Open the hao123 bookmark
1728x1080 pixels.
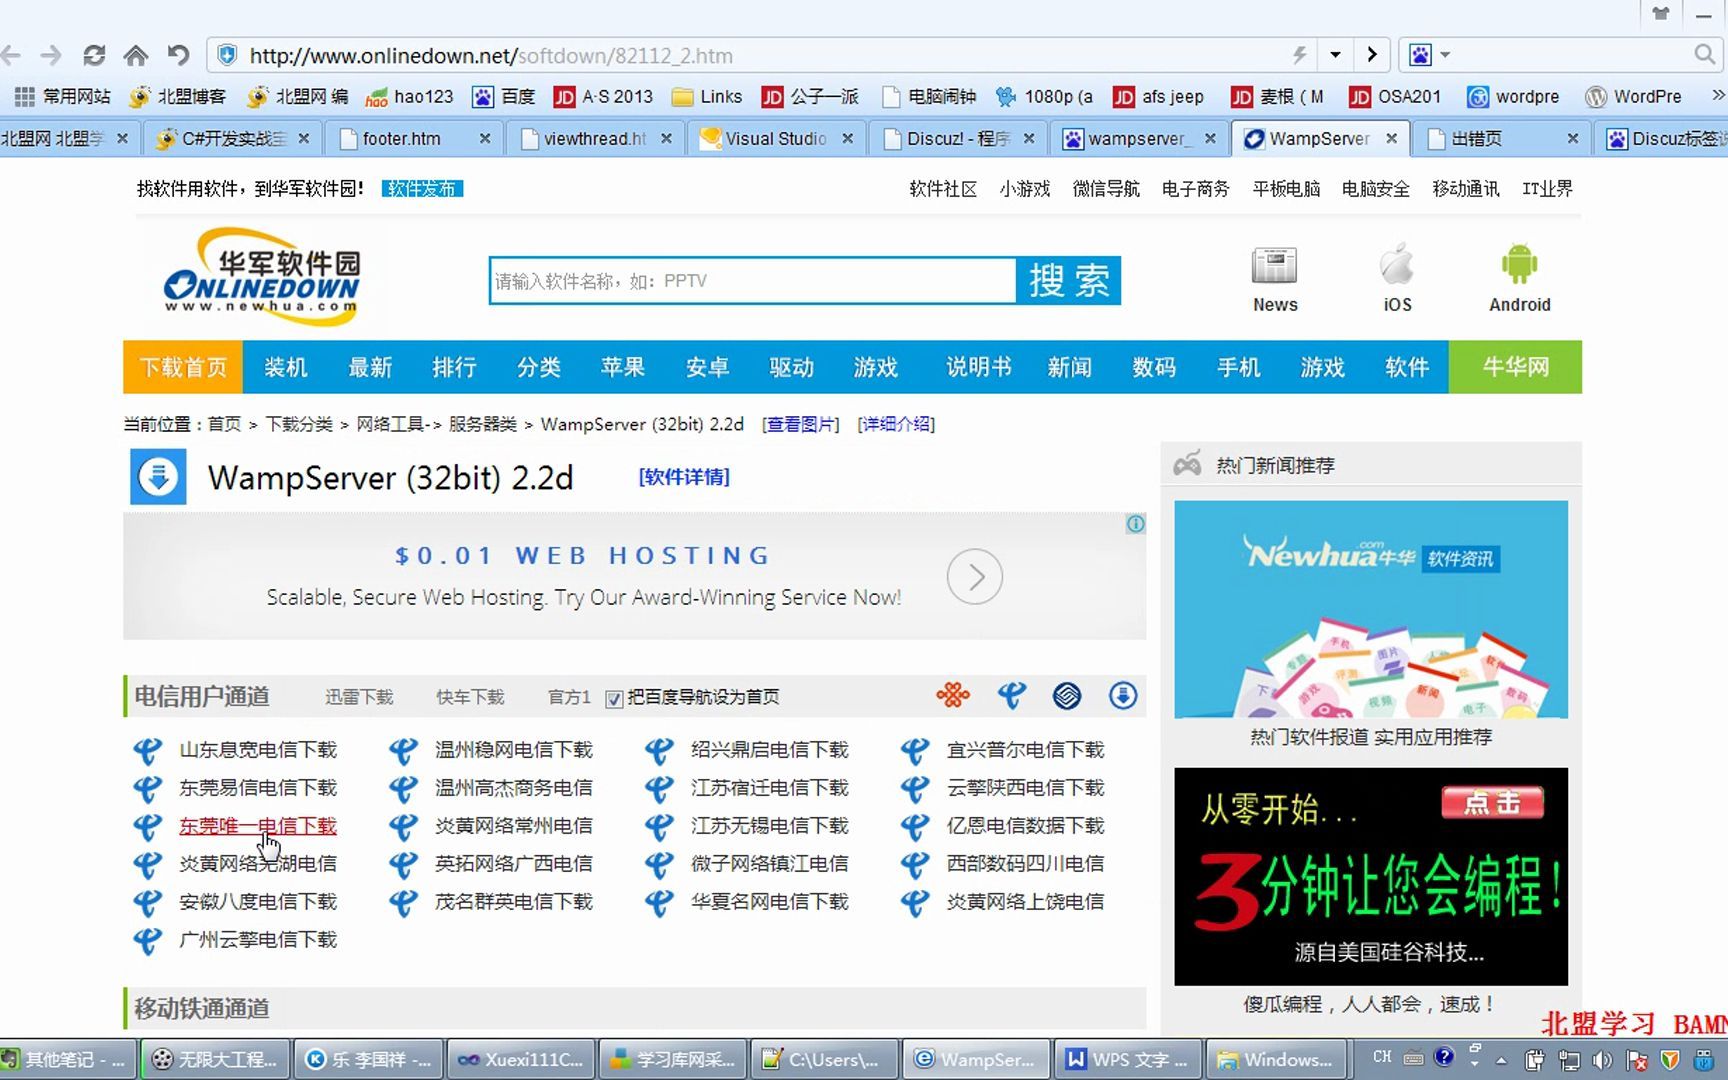[409, 97]
